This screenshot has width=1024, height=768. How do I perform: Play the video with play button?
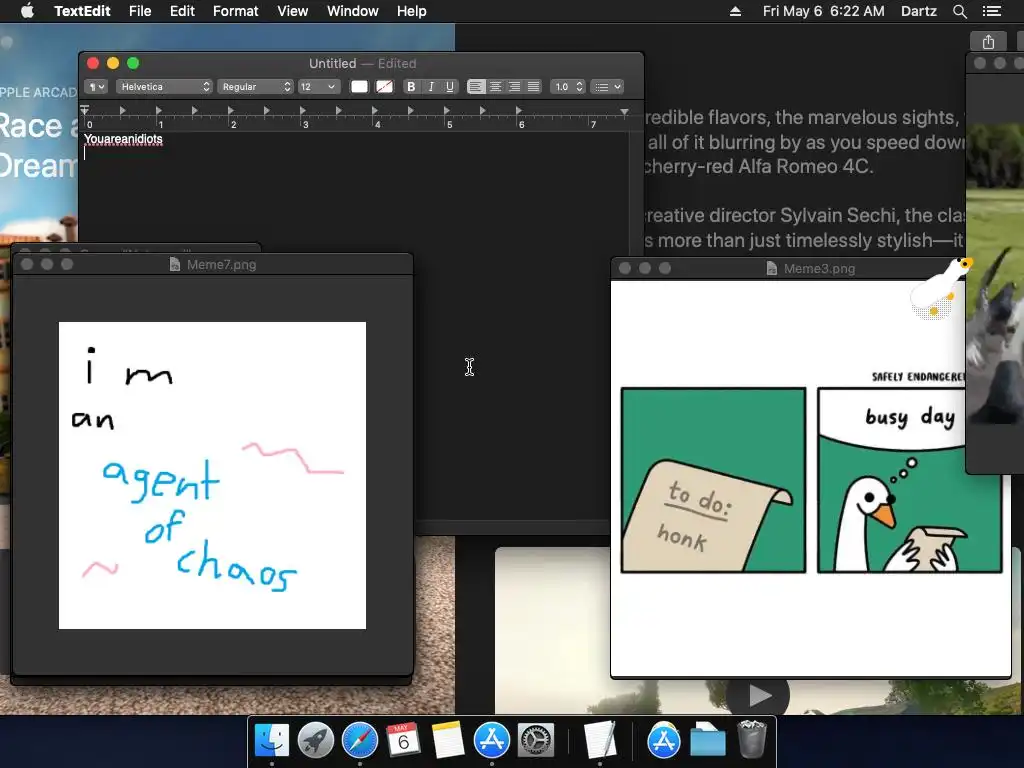pyautogui.click(x=758, y=696)
